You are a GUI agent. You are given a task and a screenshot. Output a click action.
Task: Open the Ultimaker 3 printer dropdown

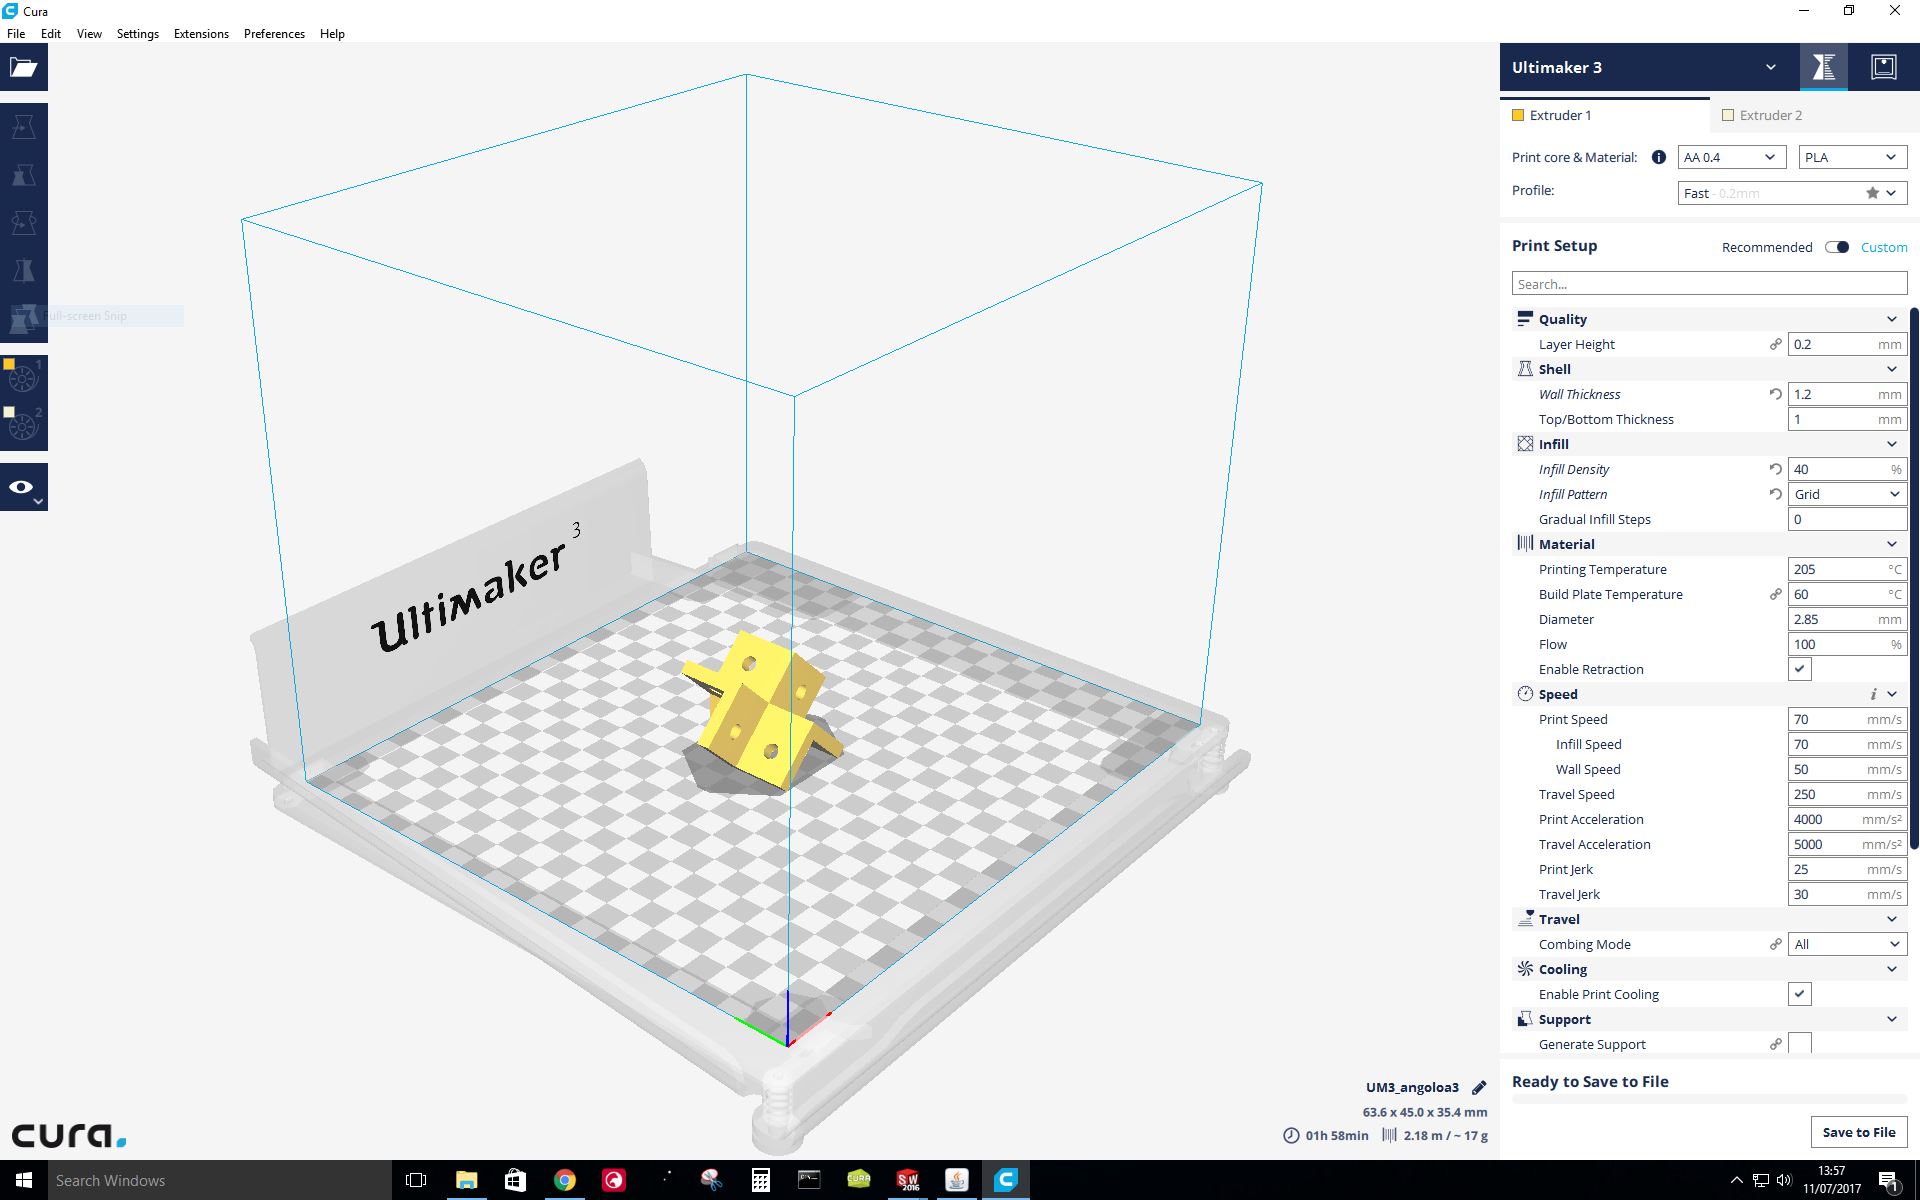[1650, 68]
